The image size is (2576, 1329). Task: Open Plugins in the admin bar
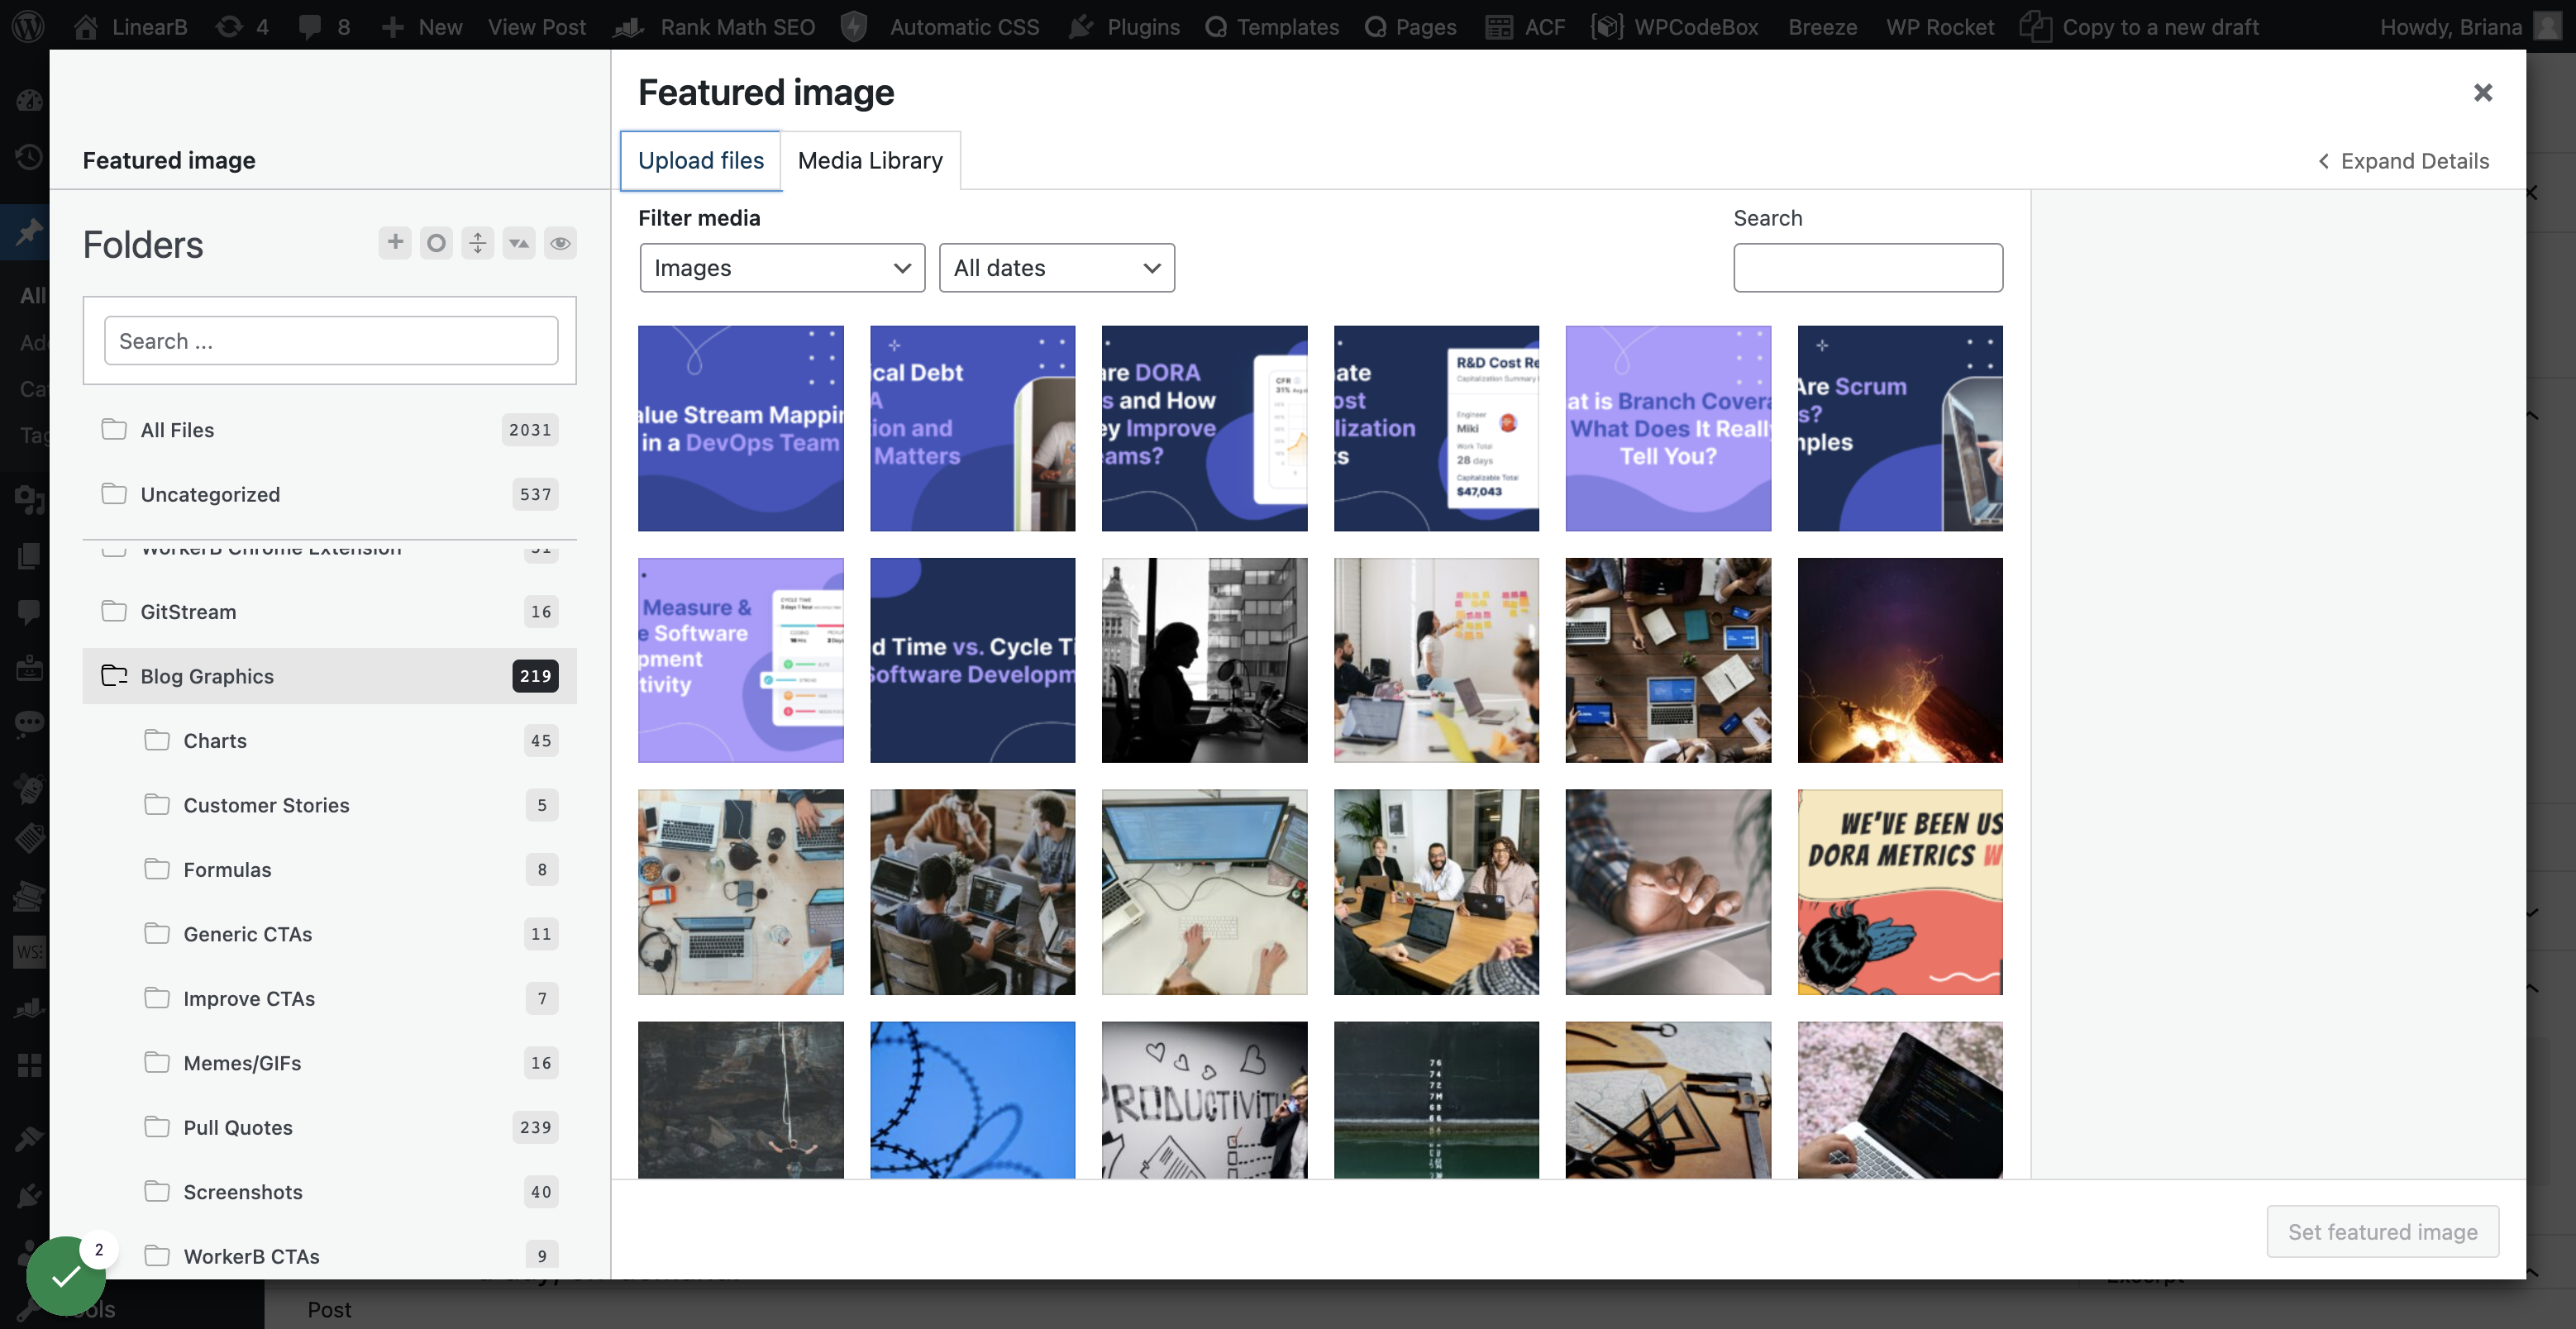1124,26
